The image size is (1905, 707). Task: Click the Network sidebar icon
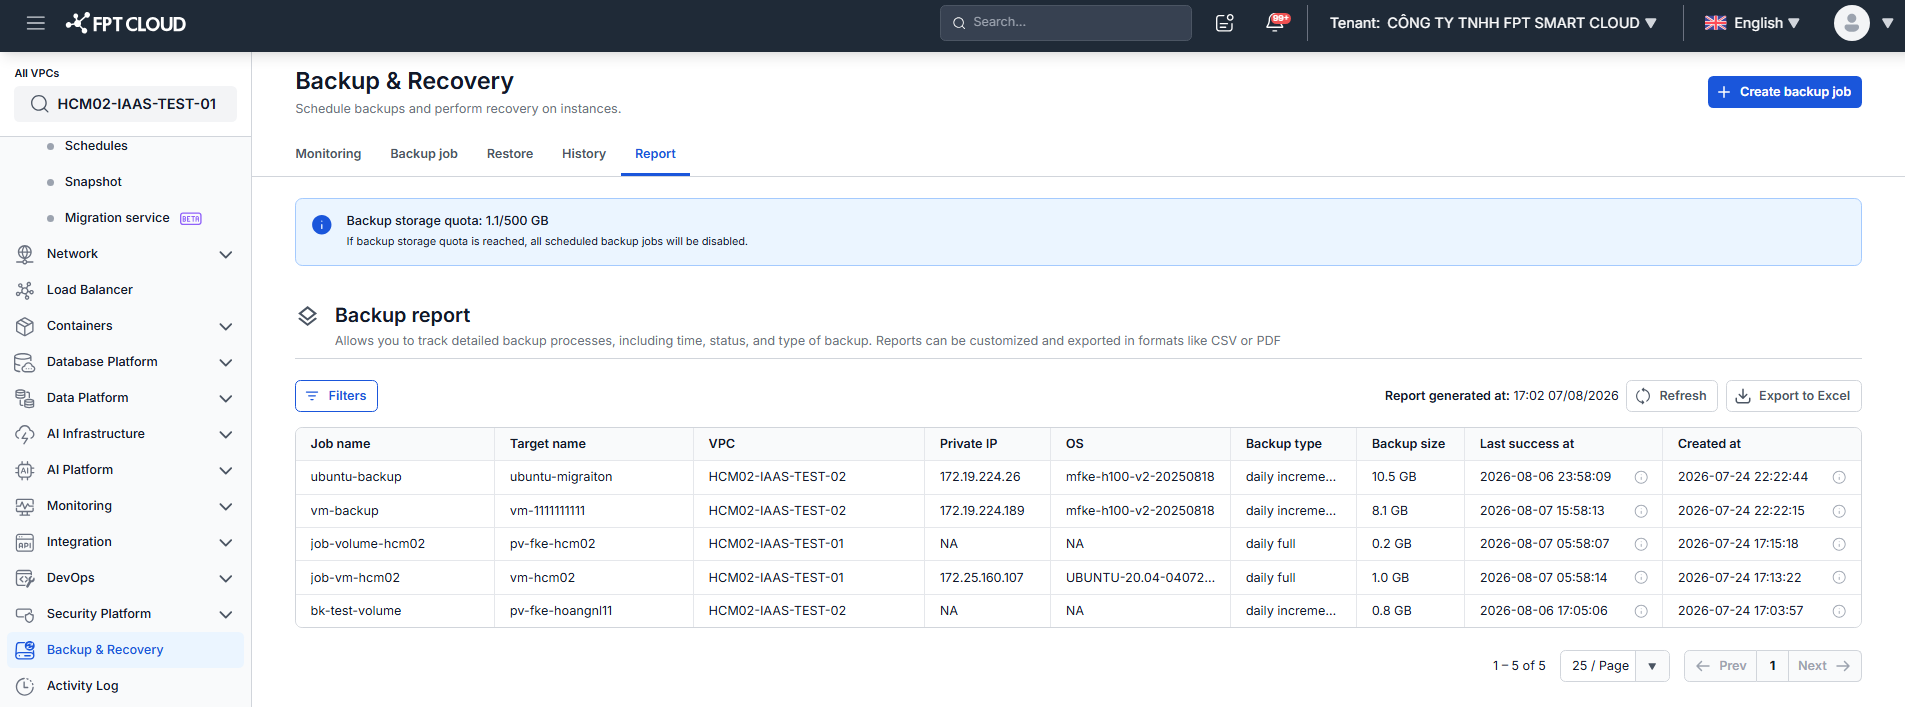pyautogui.click(x=25, y=254)
